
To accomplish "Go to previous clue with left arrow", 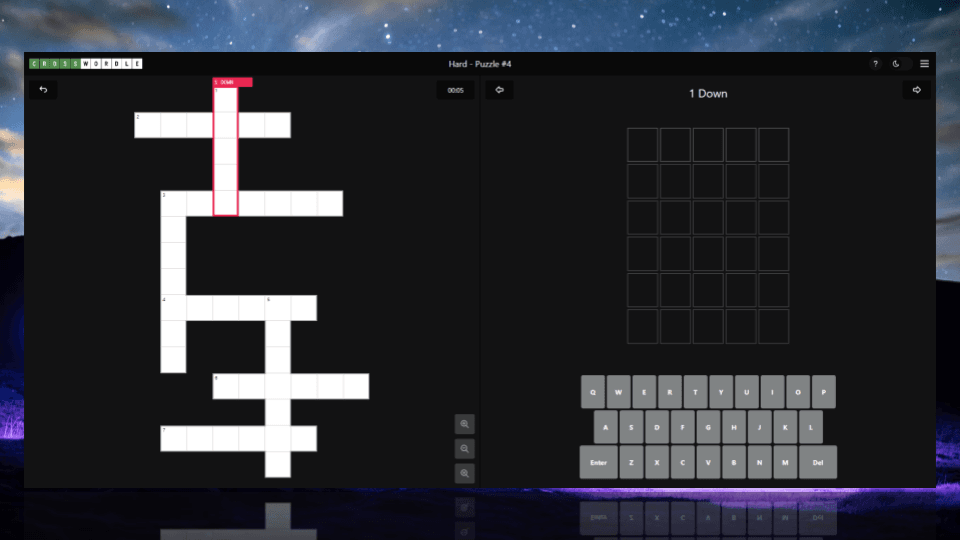I will [499, 90].
